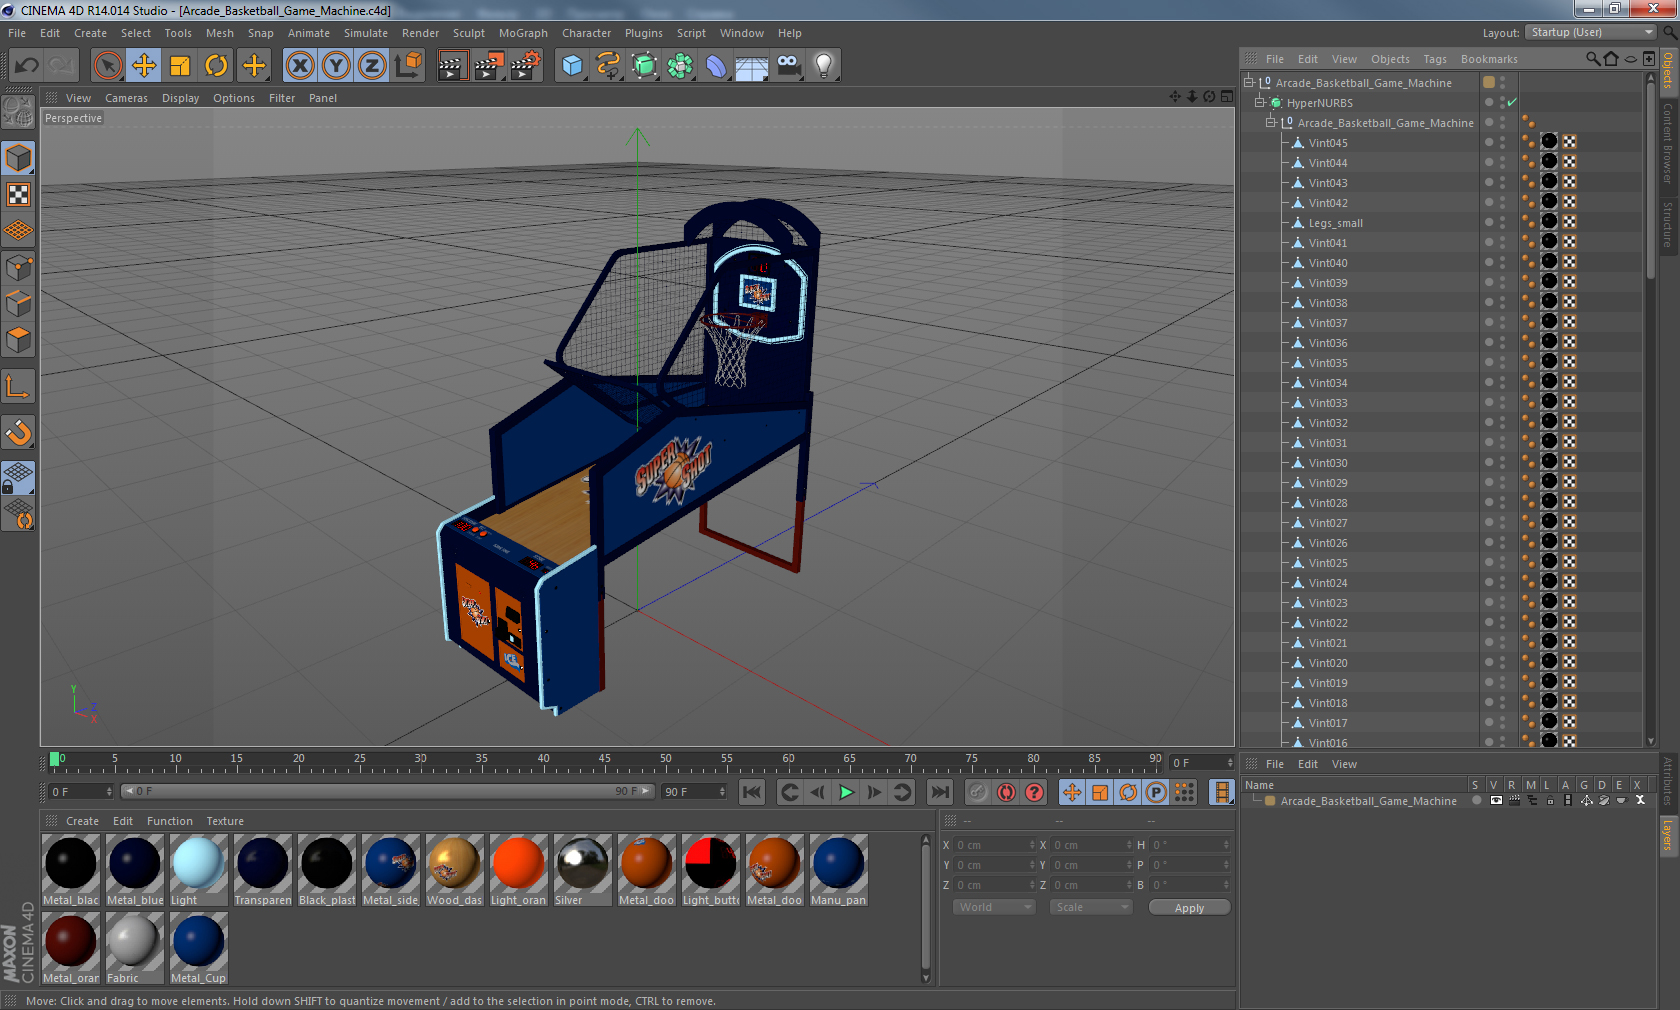Toggle Y axis lock
1680x1010 pixels.
(x=336, y=66)
